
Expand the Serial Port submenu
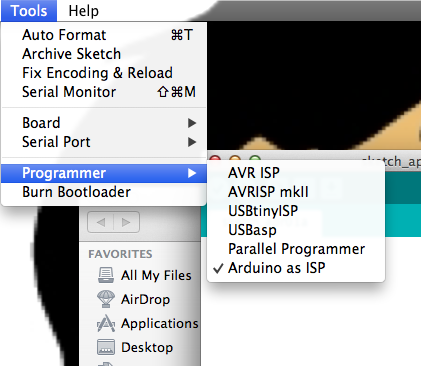tap(104, 142)
